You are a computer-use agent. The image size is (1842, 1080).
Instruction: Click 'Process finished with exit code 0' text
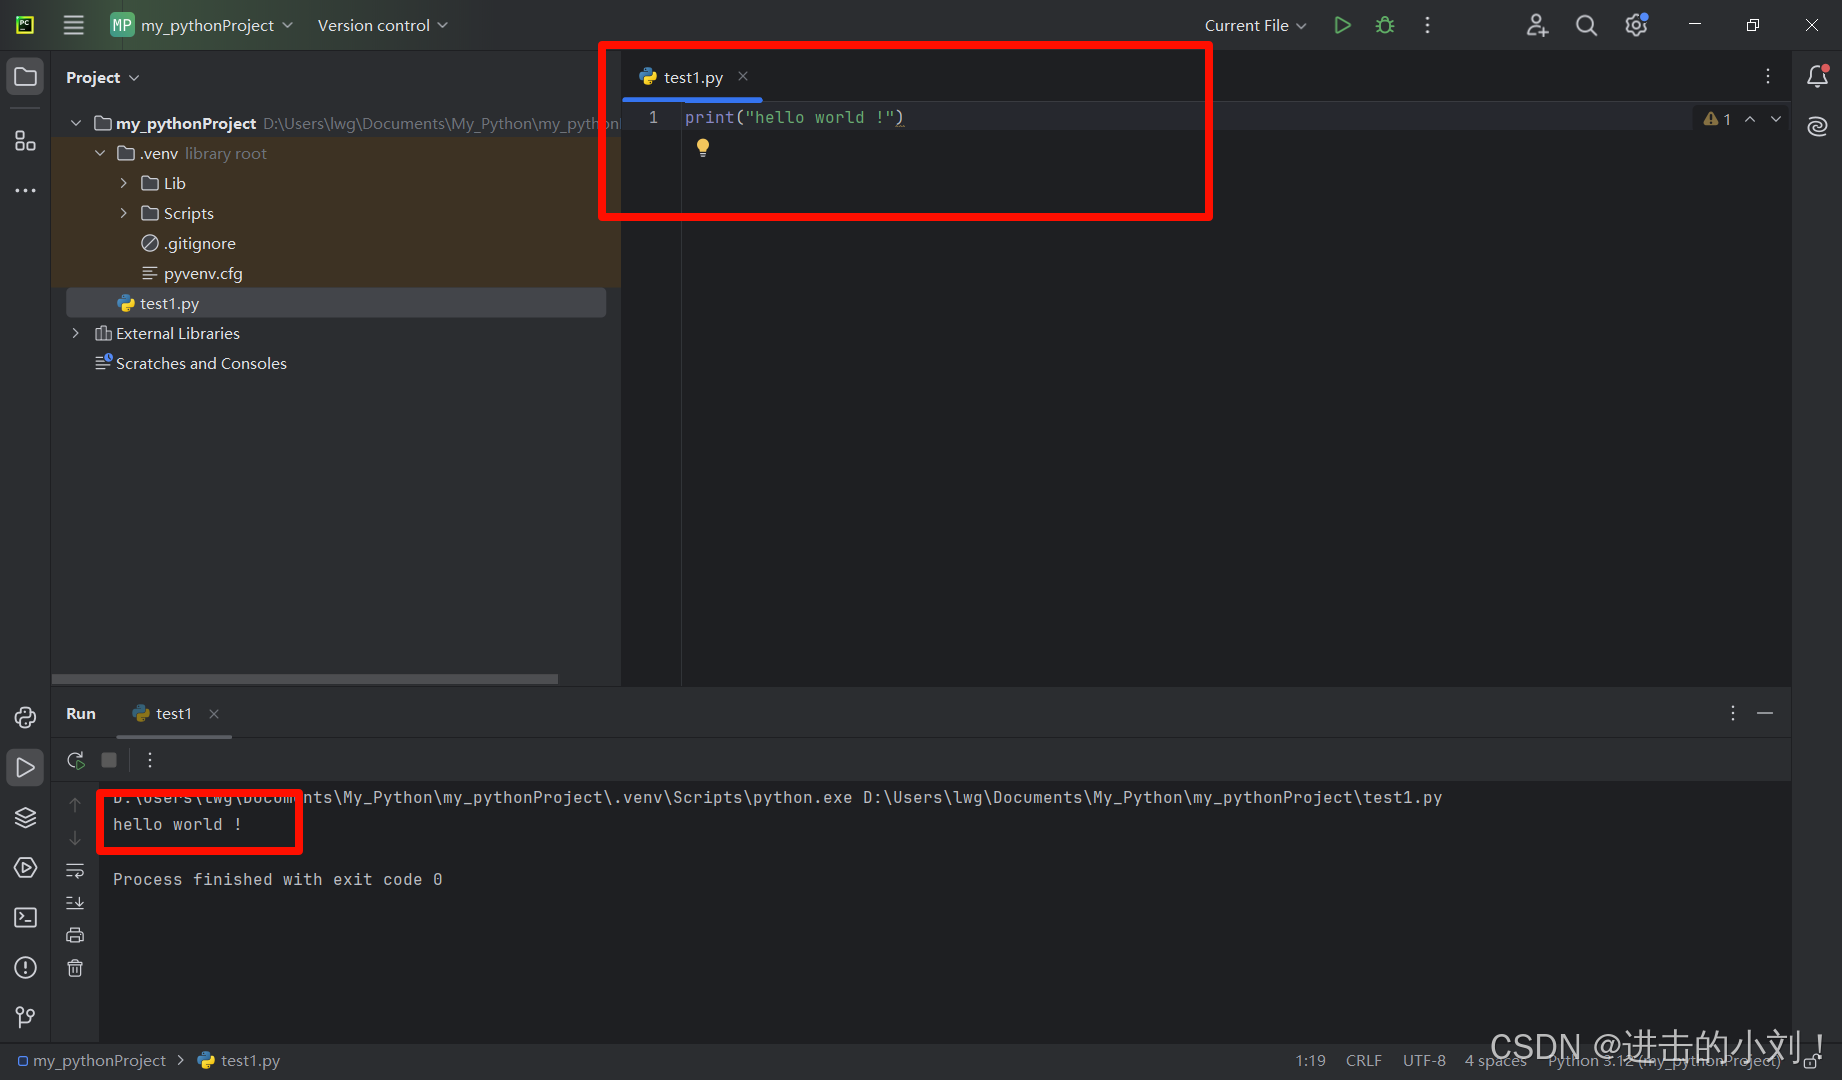click(x=277, y=879)
